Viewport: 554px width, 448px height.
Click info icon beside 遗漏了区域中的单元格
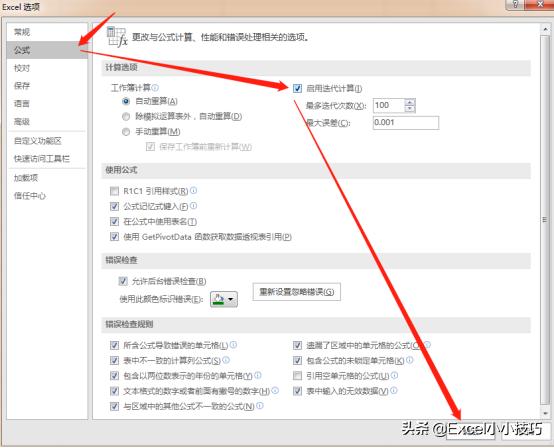click(x=427, y=344)
